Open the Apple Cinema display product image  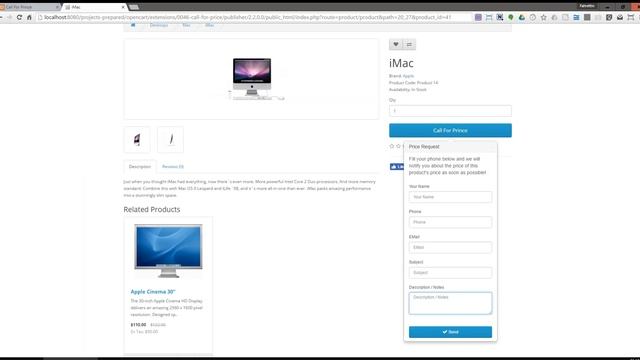(168, 251)
